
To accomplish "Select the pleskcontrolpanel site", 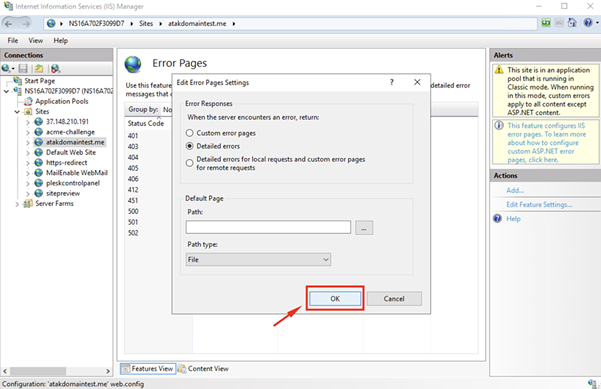I will 73,183.
